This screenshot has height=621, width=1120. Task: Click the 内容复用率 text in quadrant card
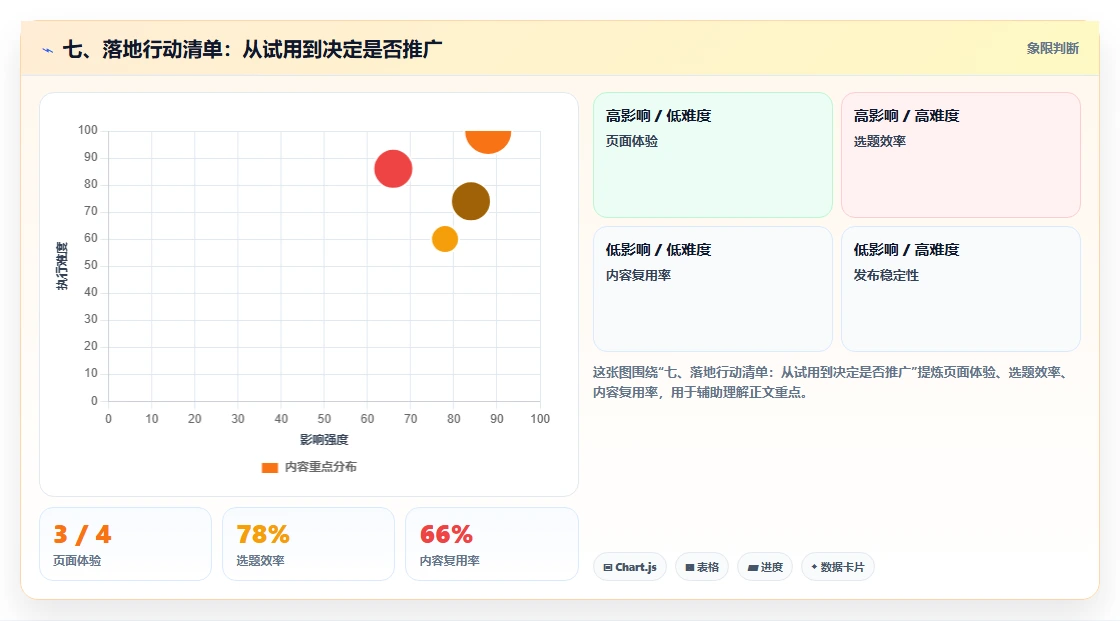point(639,276)
